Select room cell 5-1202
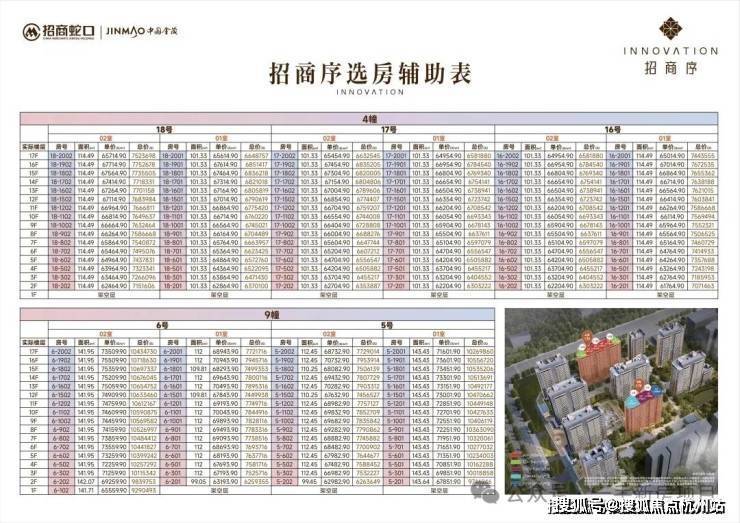 pos(285,404)
